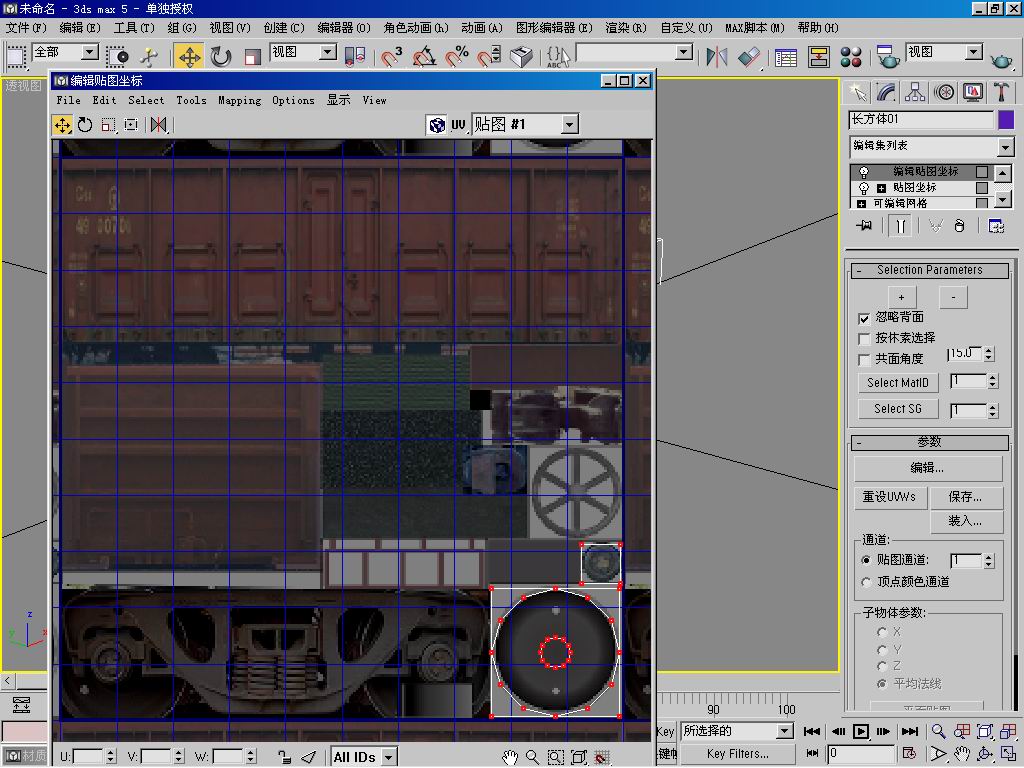Viewport: 1024px width, 768px height.
Task: Select 可编辑网格 in the modifier stack
Action: (900, 204)
